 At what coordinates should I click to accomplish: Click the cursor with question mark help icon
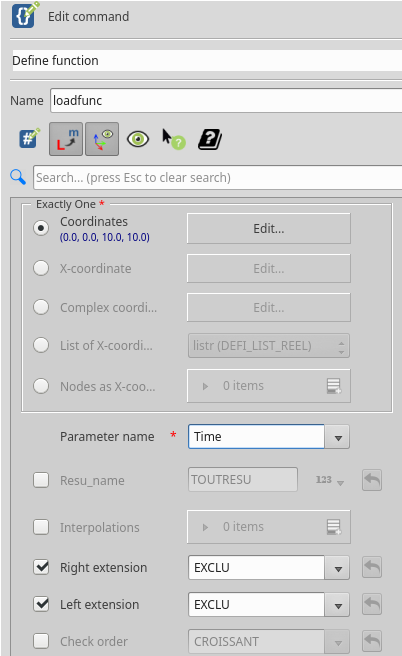tap(174, 139)
